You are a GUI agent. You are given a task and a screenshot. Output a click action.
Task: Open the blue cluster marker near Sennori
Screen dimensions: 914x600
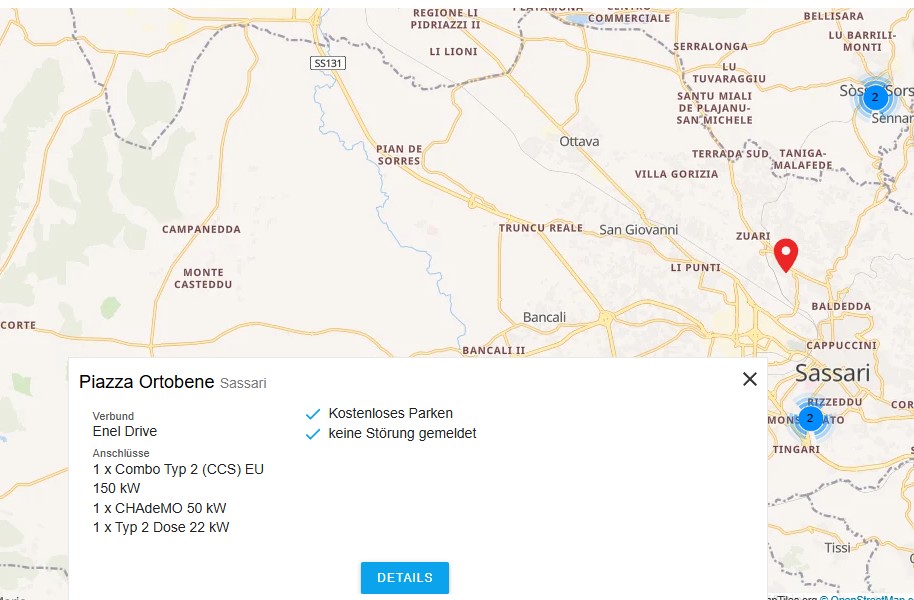point(874,97)
